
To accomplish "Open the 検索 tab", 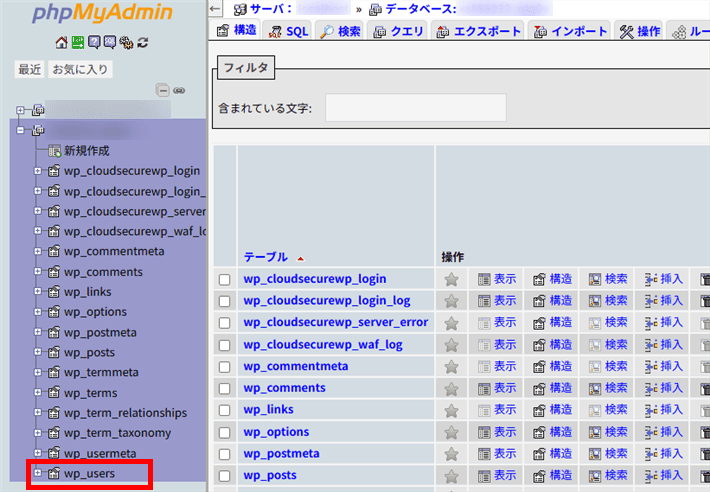I will [x=341, y=31].
